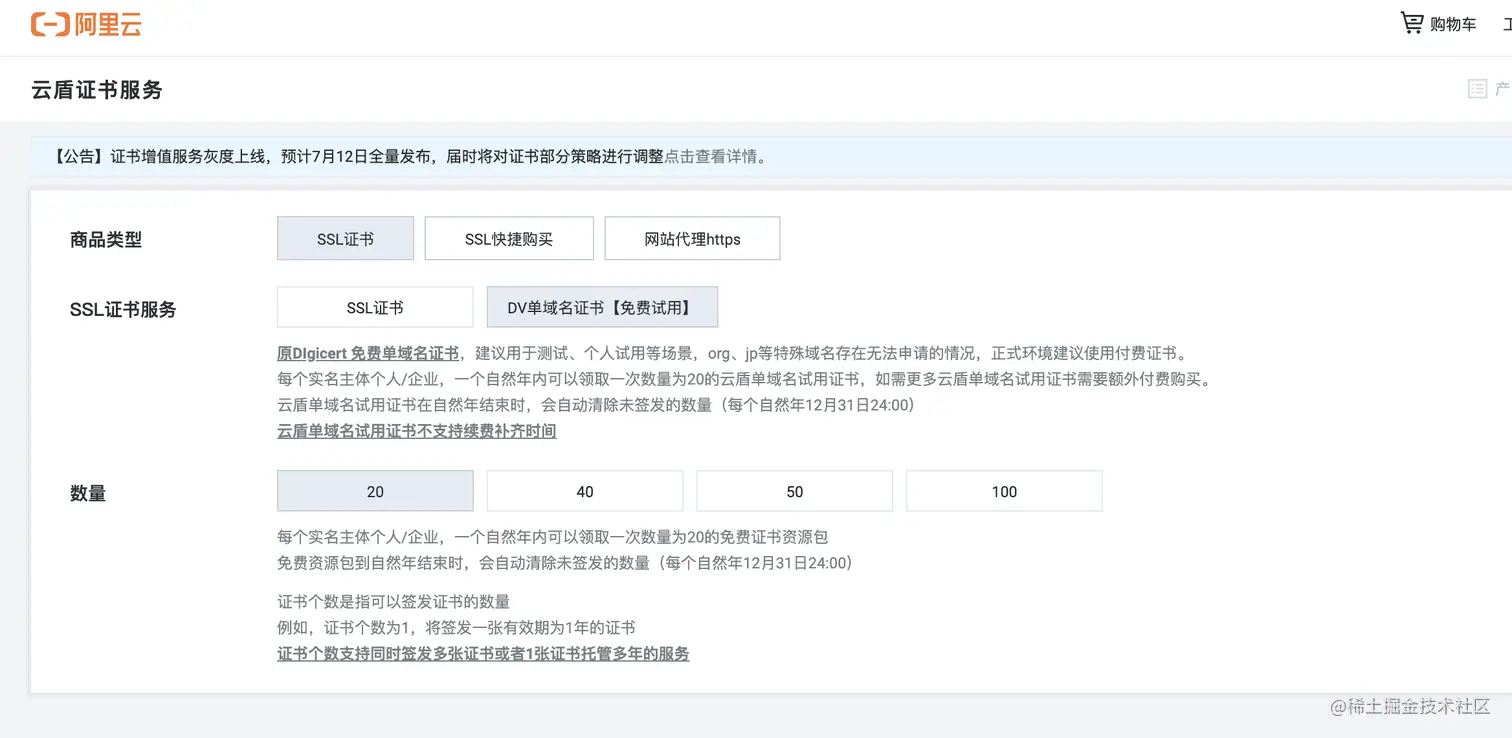Image resolution: width=1512 pixels, height=738 pixels.
Task: Click the SSL证书服务 row label
Action: click(x=123, y=310)
